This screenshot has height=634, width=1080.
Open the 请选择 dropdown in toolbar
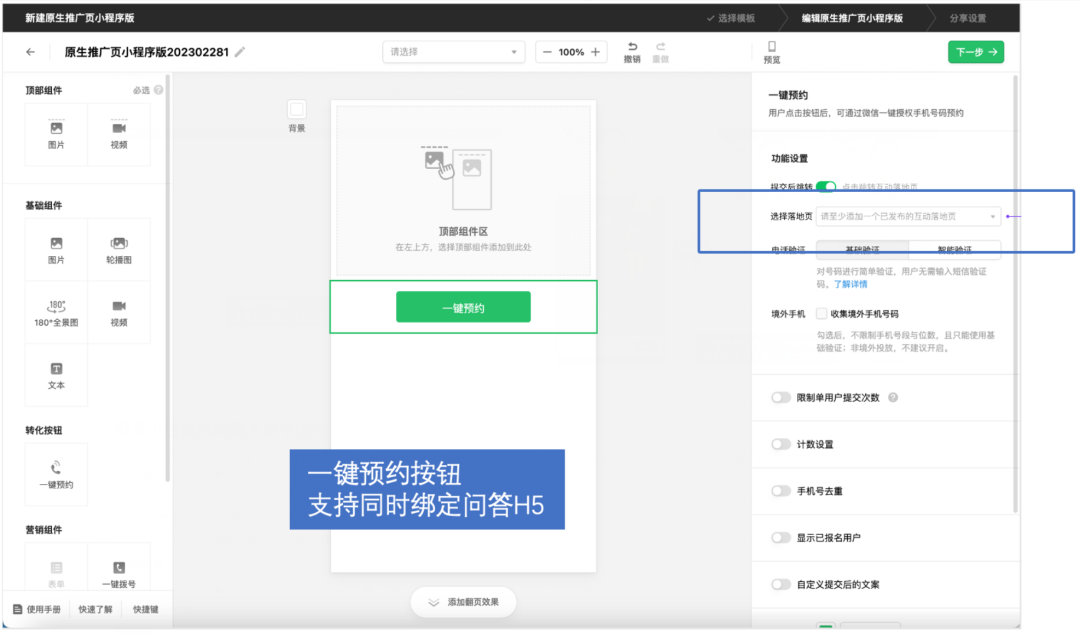tap(453, 51)
